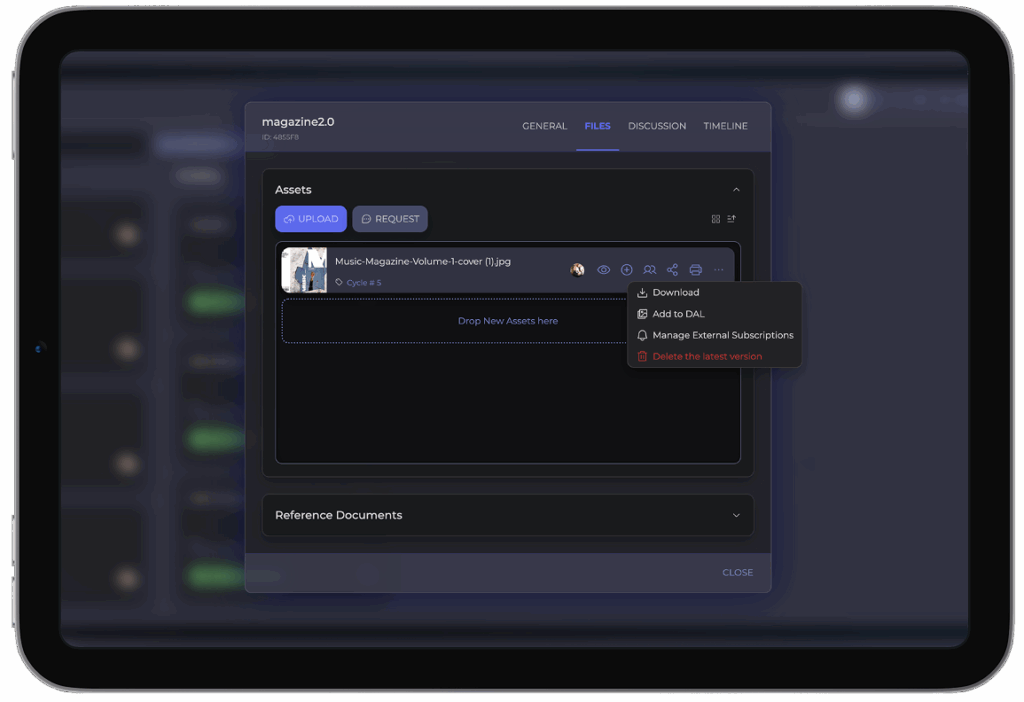The image size is (1024, 702).
Task: Go to the Timeline tab
Action: tap(725, 126)
